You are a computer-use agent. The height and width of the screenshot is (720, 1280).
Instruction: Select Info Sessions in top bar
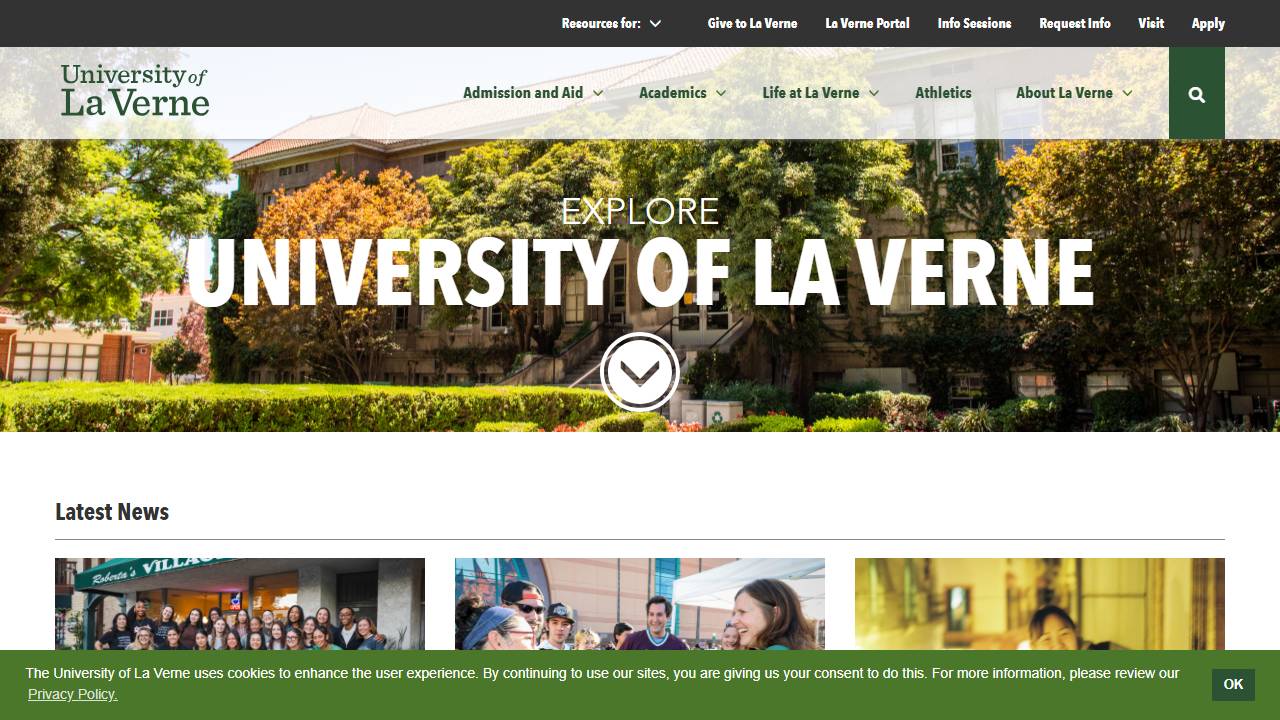(974, 23)
